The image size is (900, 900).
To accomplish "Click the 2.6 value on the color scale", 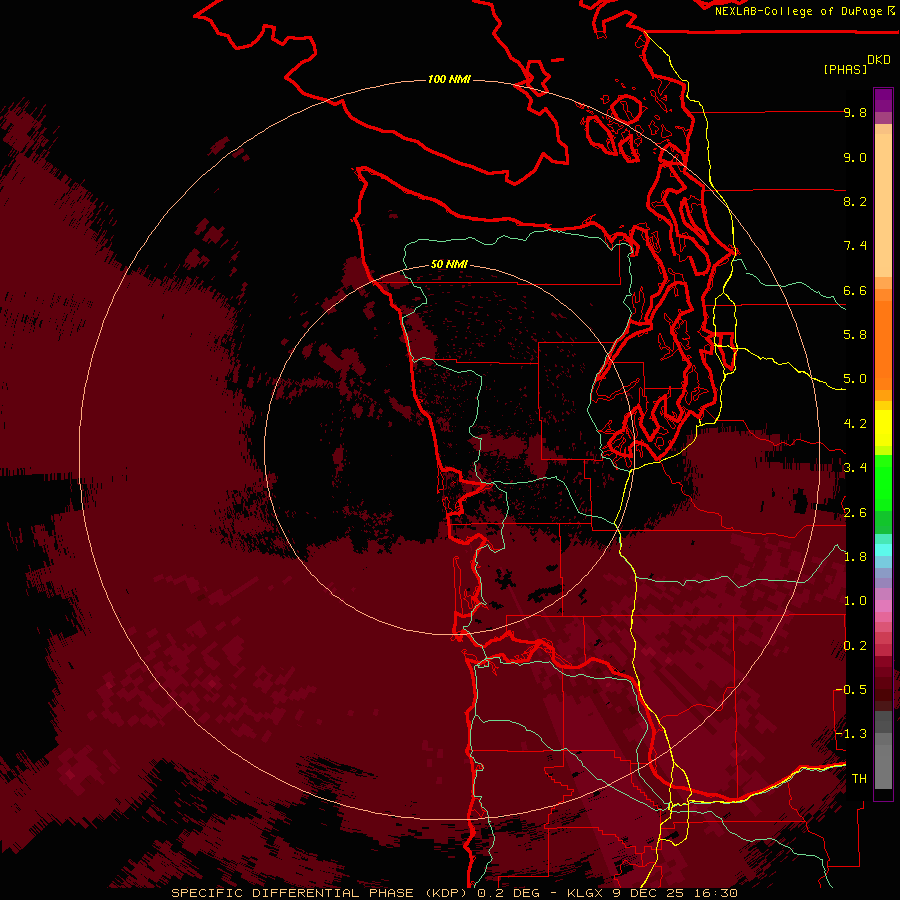I will (855, 513).
